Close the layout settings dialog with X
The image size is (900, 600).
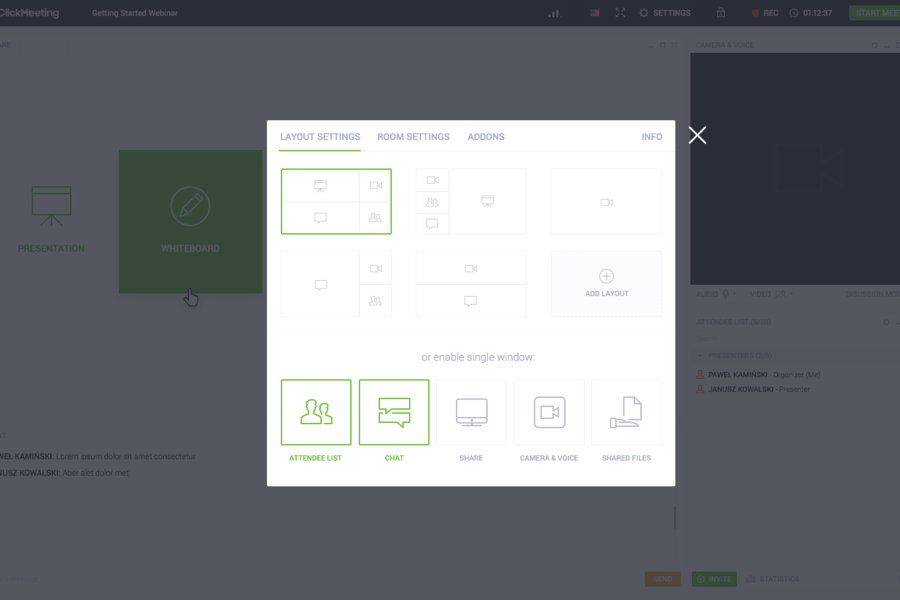click(x=697, y=135)
